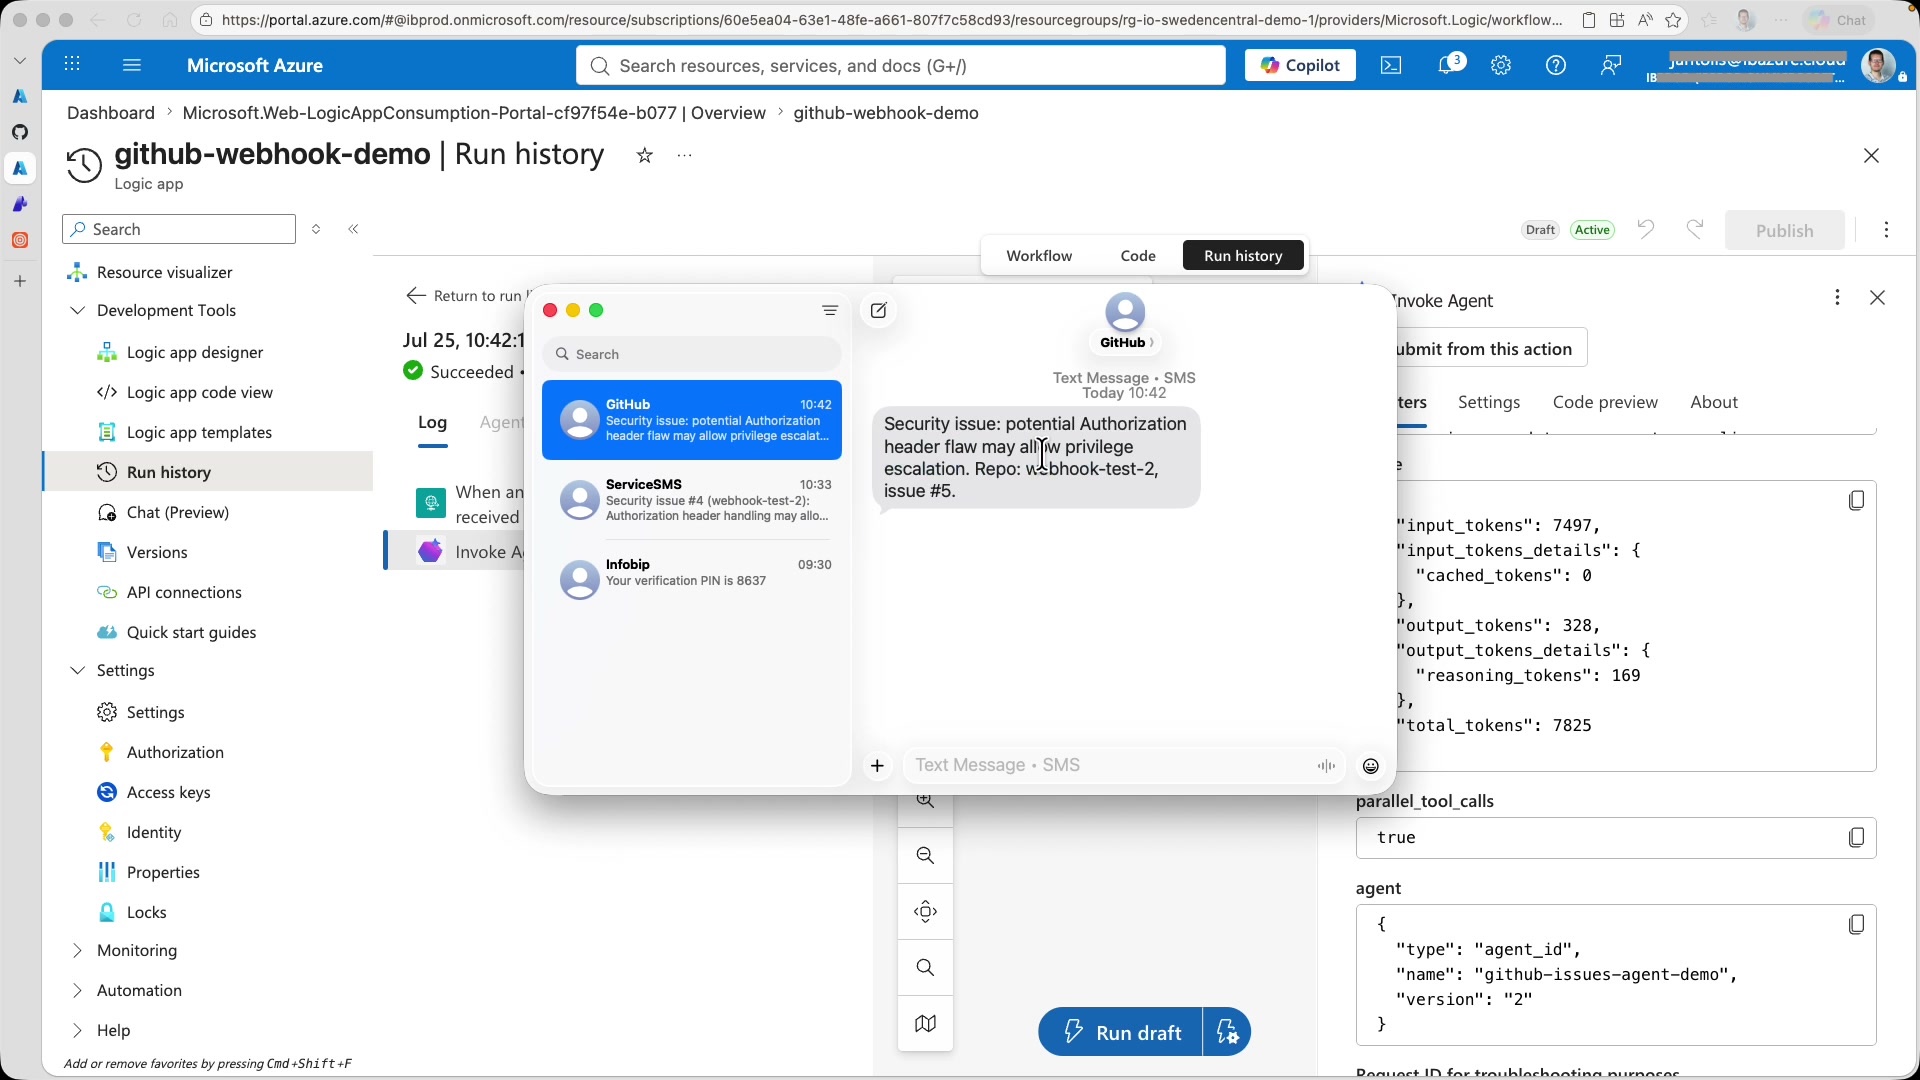This screenshot has height=1080, width=1920.
Task: Toggle the canvas minimap
Action: (x=926, y=1024)
